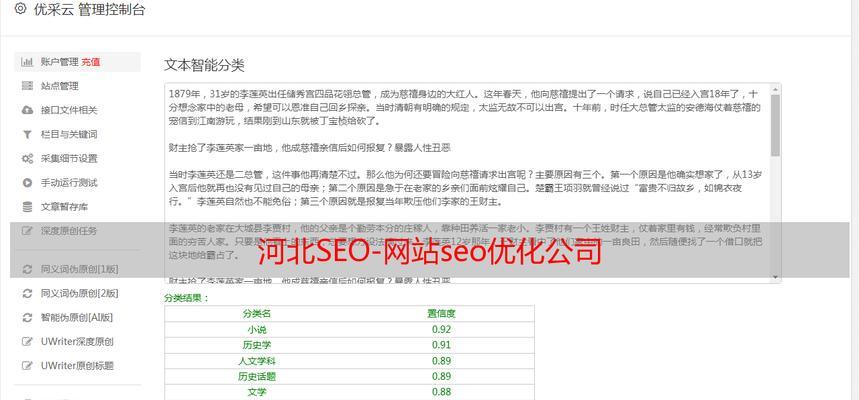
Task: Click the refresh icon for 智能伪原创[AI版]
Action: coord(27,317)
